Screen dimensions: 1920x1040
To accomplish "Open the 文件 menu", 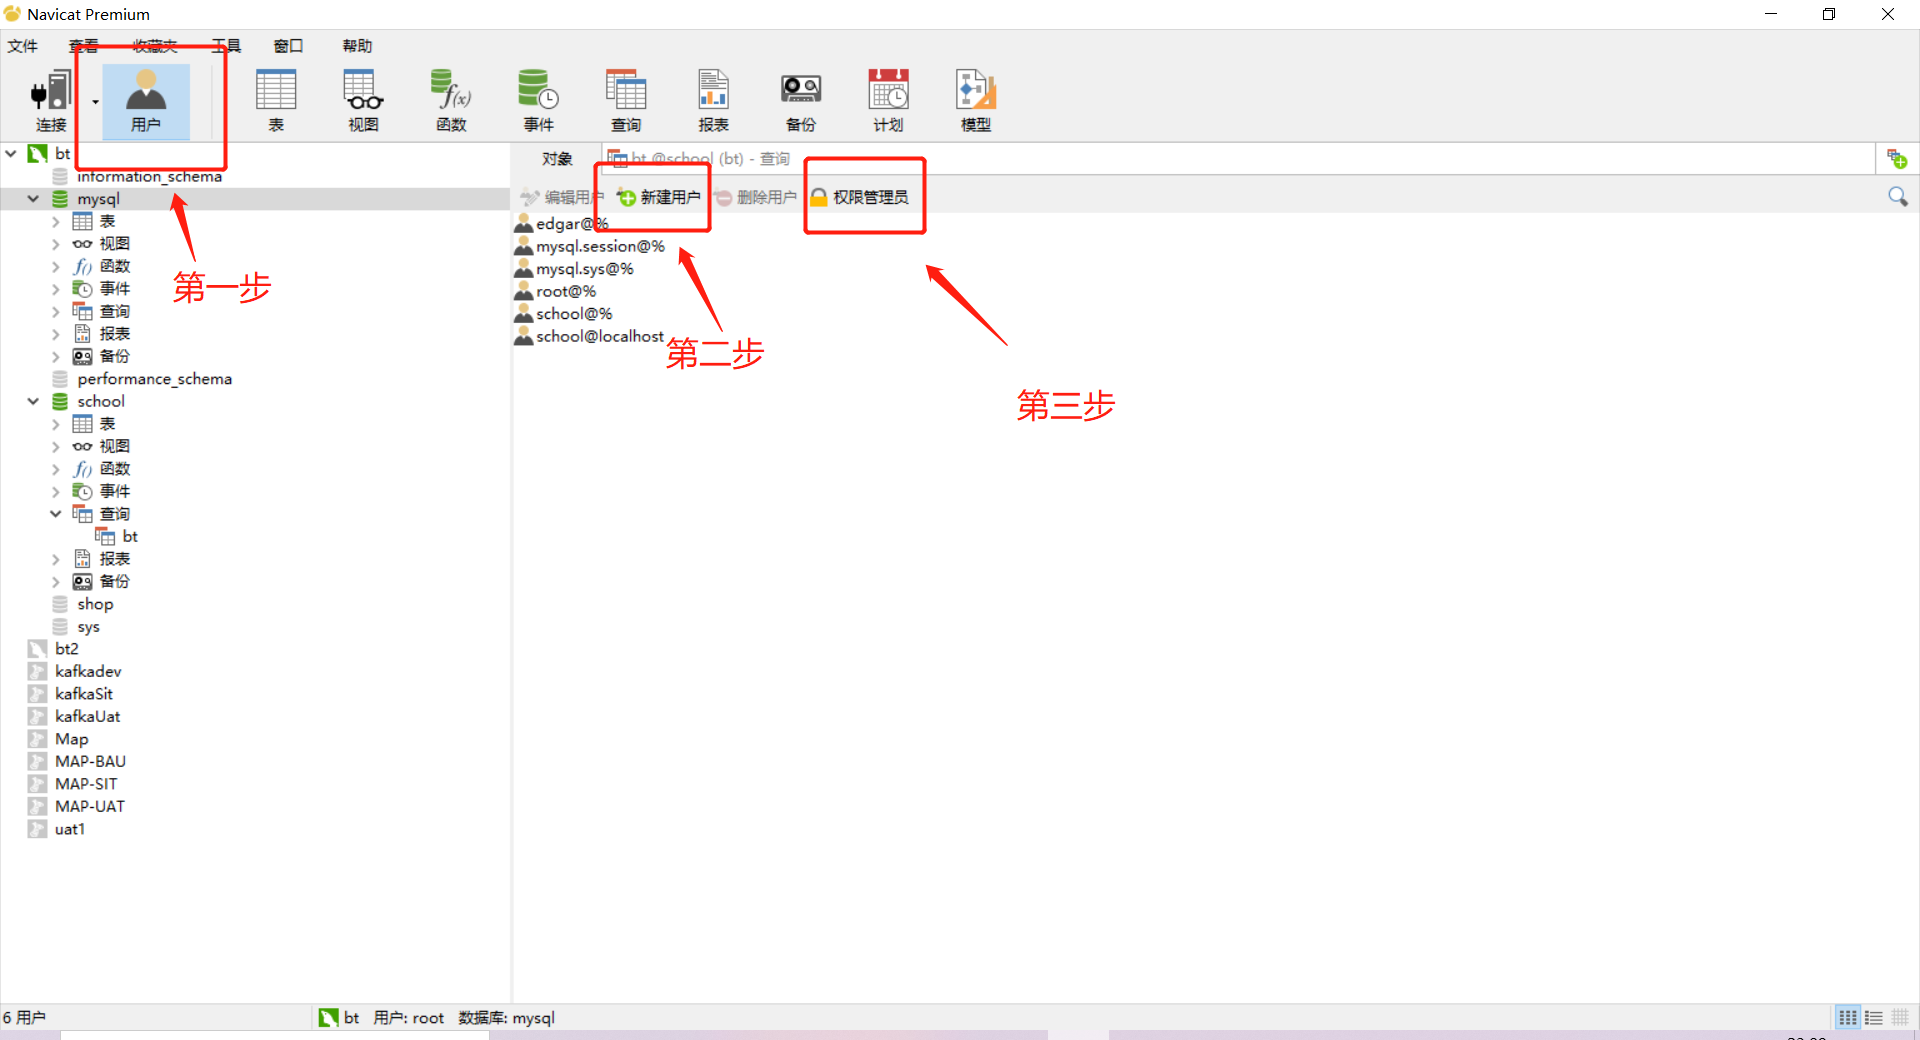I will (22, 46).
